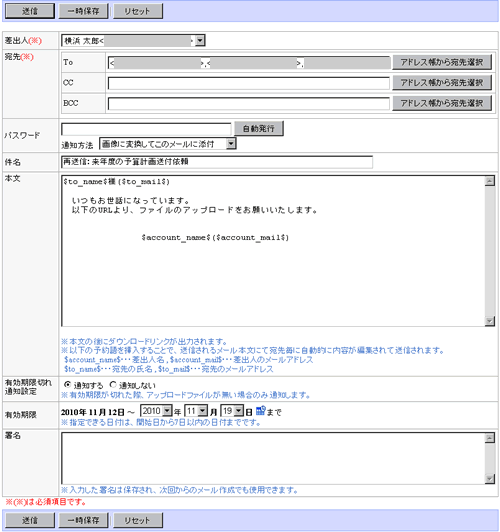Image resolution: width=500 pixels, height=532 pixels.
Task: Select the 通知しない radio button
Action: (113, 385)
